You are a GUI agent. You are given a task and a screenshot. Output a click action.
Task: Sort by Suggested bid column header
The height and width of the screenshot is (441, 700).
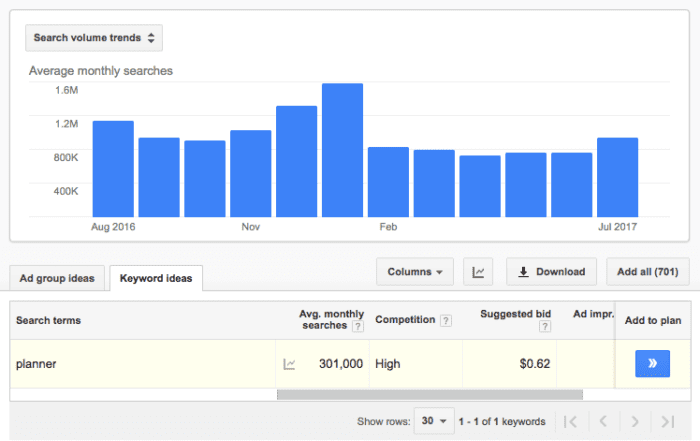tap(516, 314)
